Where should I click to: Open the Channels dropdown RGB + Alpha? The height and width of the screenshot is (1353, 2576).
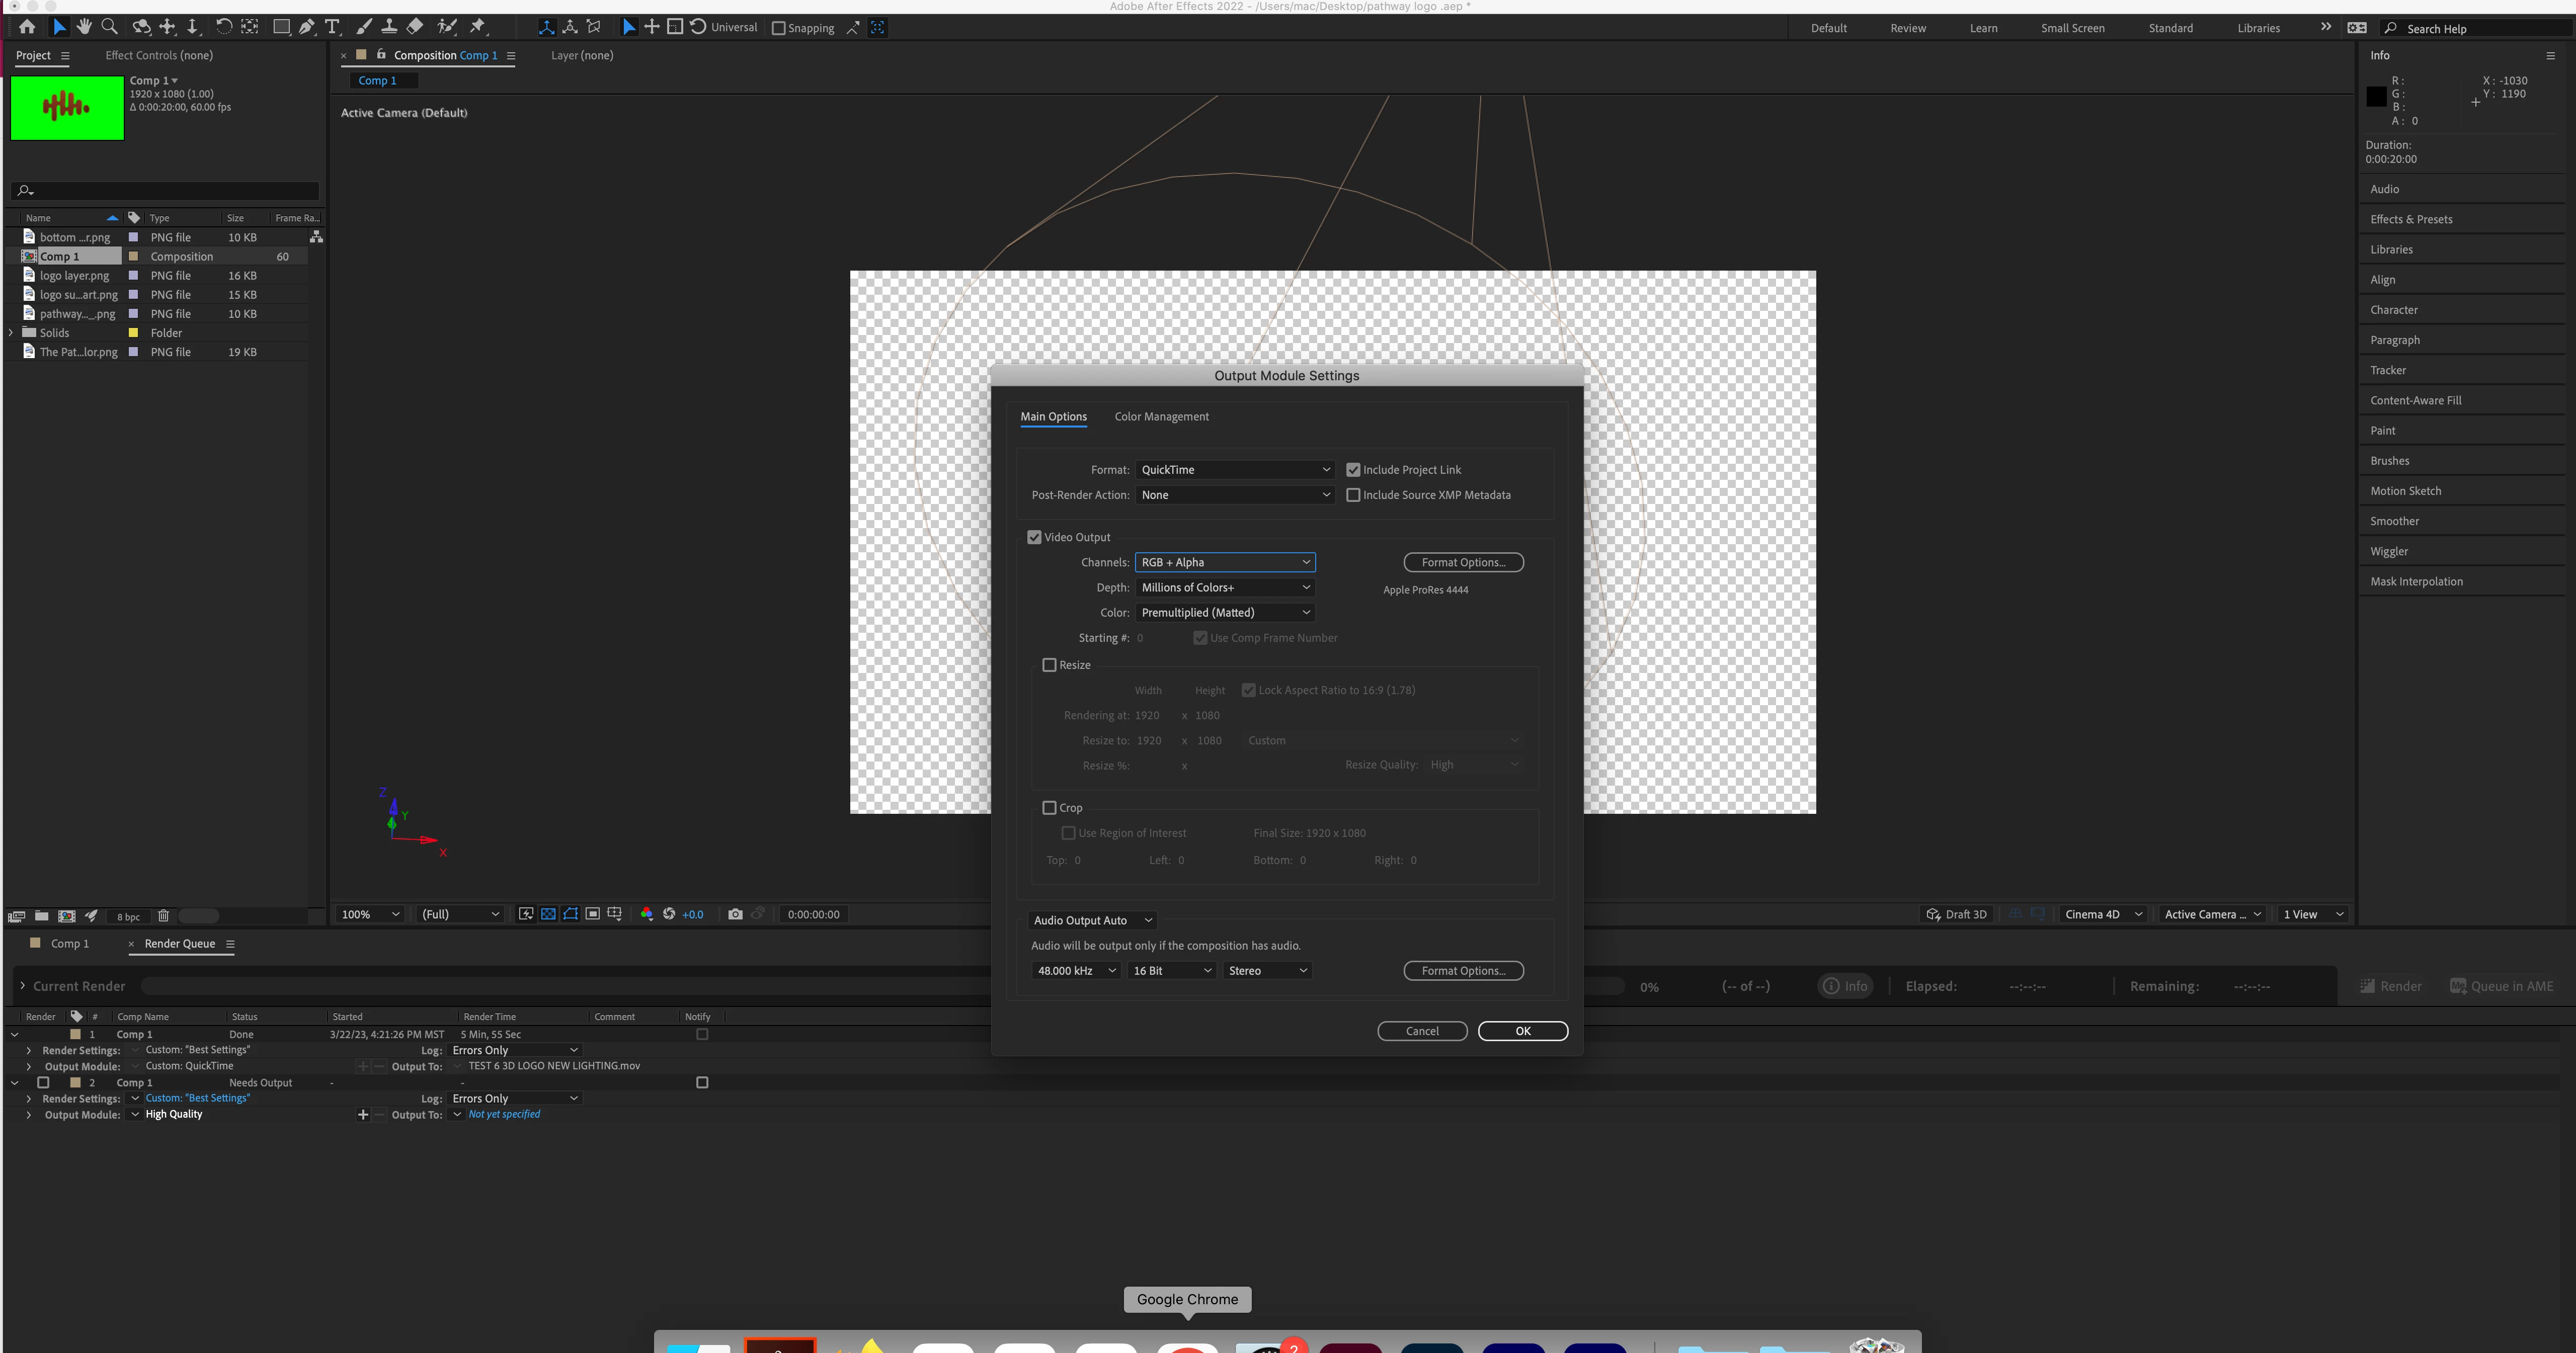pos(1225,562)
